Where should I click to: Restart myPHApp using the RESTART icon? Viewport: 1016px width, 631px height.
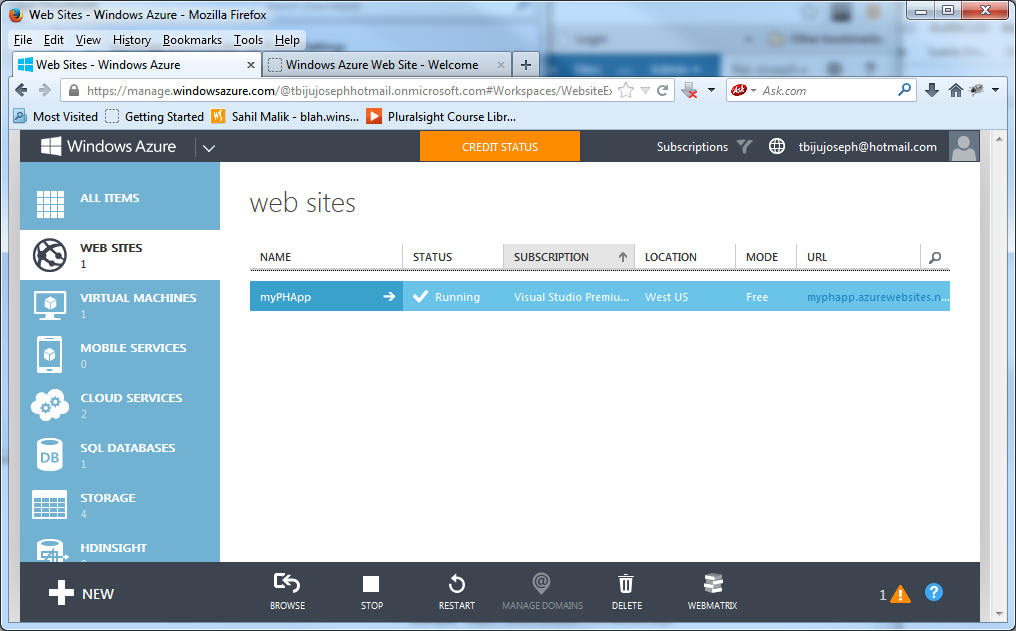click(x=456, y=583)
